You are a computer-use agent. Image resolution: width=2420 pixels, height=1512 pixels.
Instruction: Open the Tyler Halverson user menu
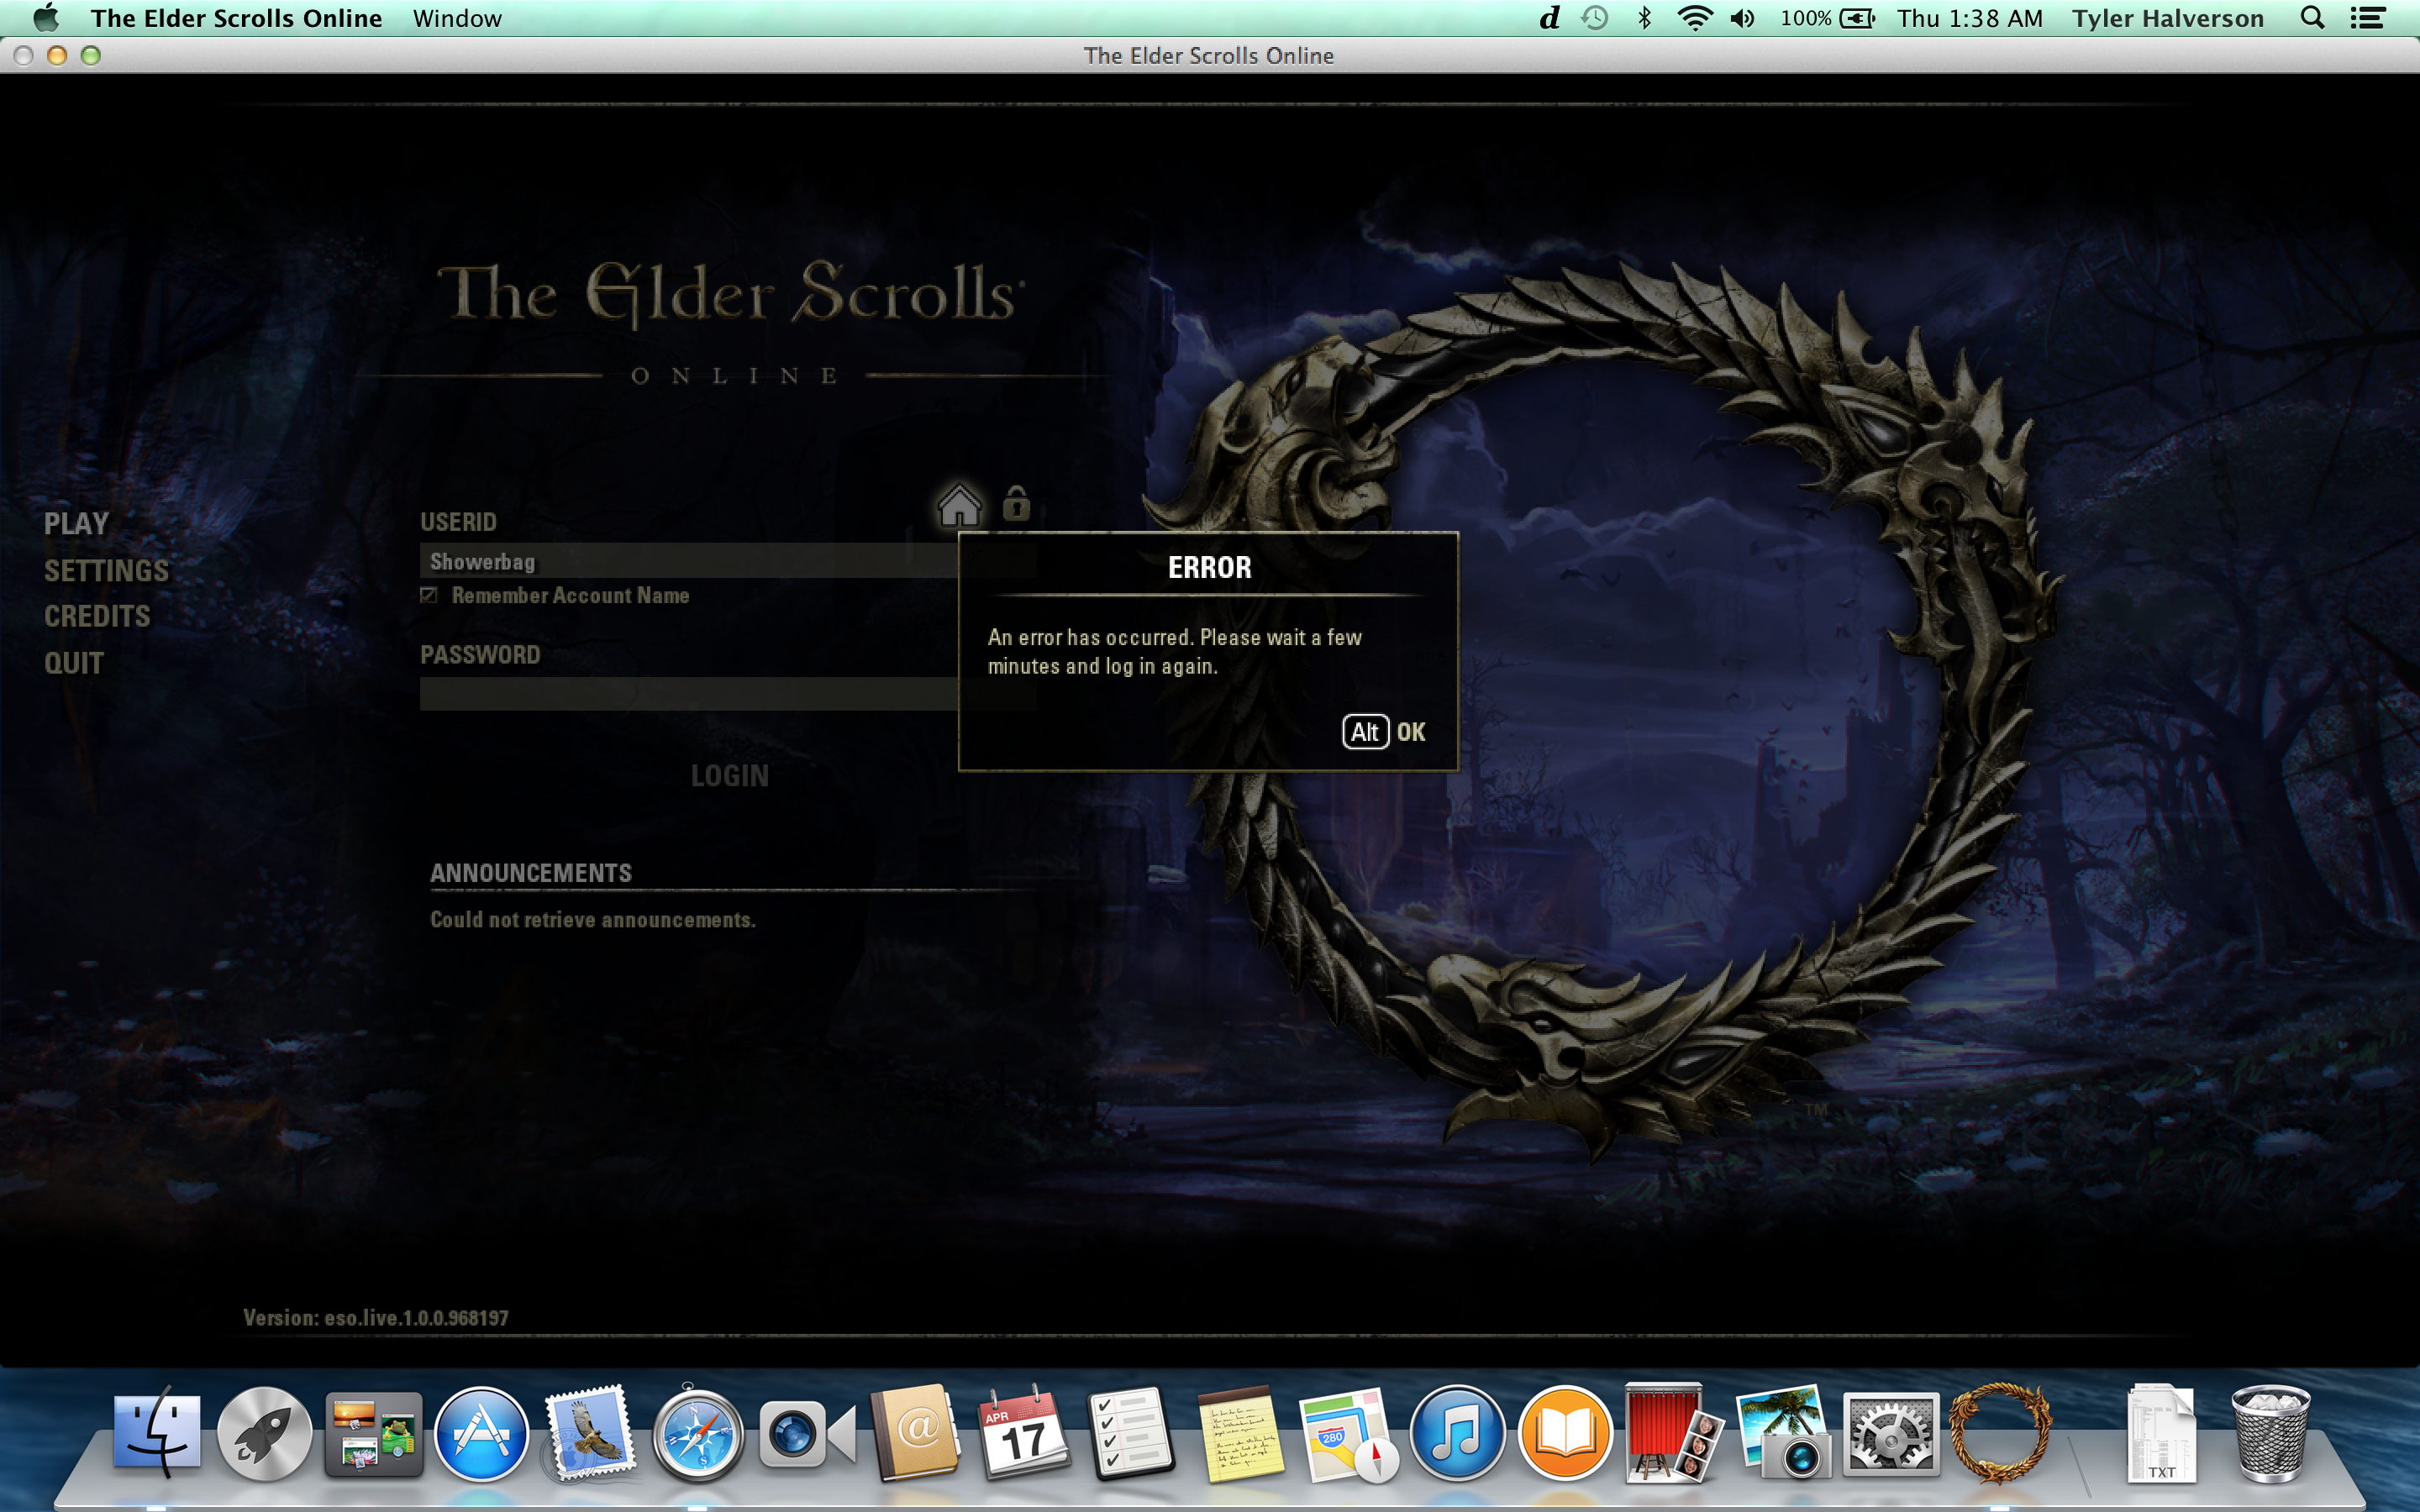click(2168, 18)
